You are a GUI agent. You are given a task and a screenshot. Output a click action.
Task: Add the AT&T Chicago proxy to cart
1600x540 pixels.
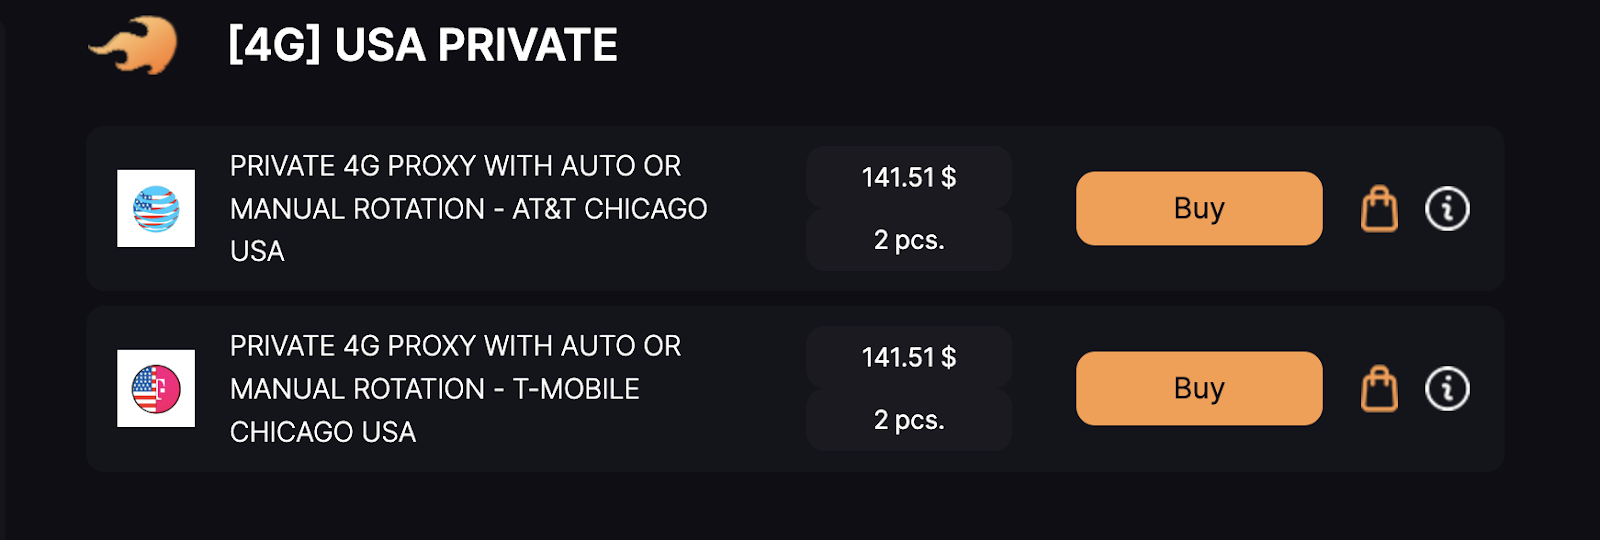pyautogui.click(x=1379, y=209)
